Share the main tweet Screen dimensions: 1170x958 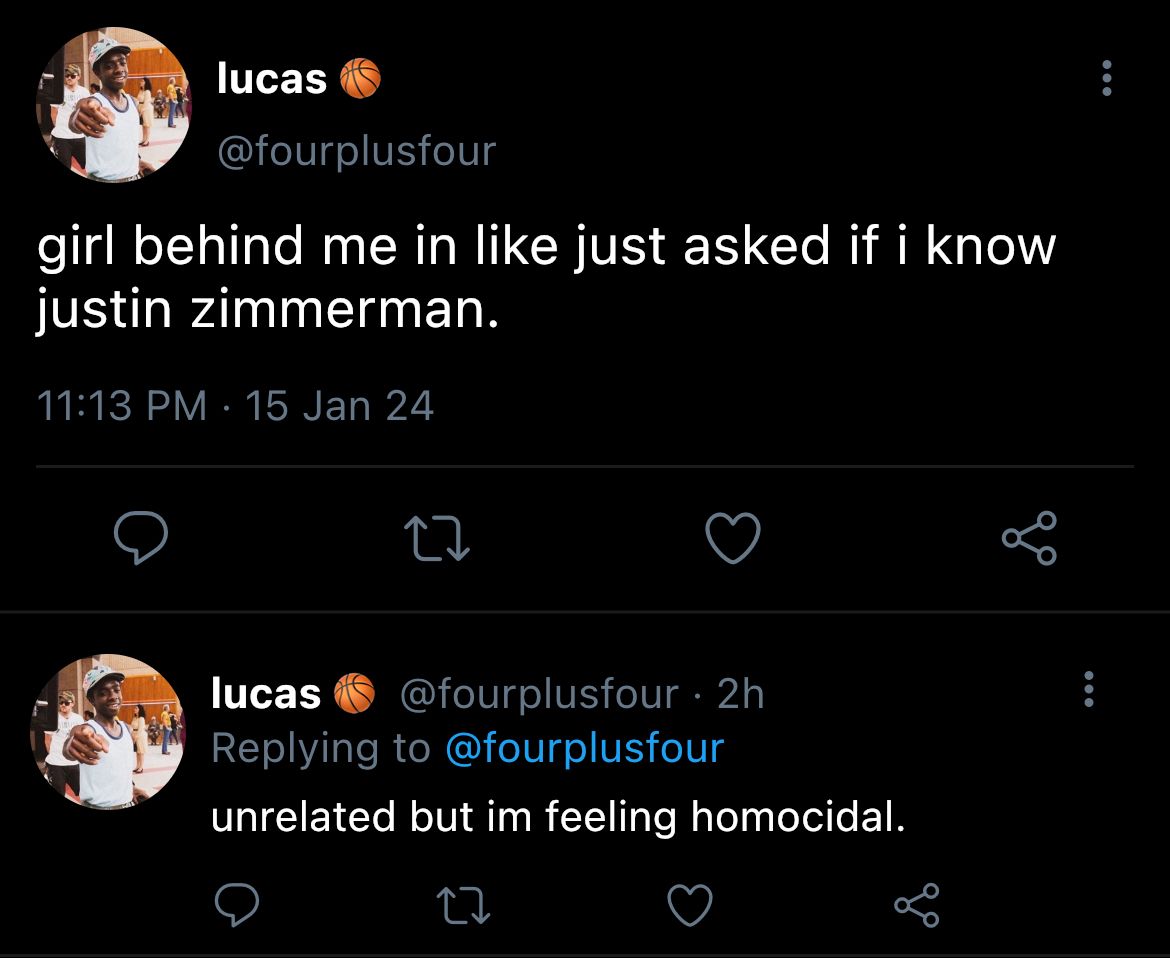click(x=1029, y=538)
